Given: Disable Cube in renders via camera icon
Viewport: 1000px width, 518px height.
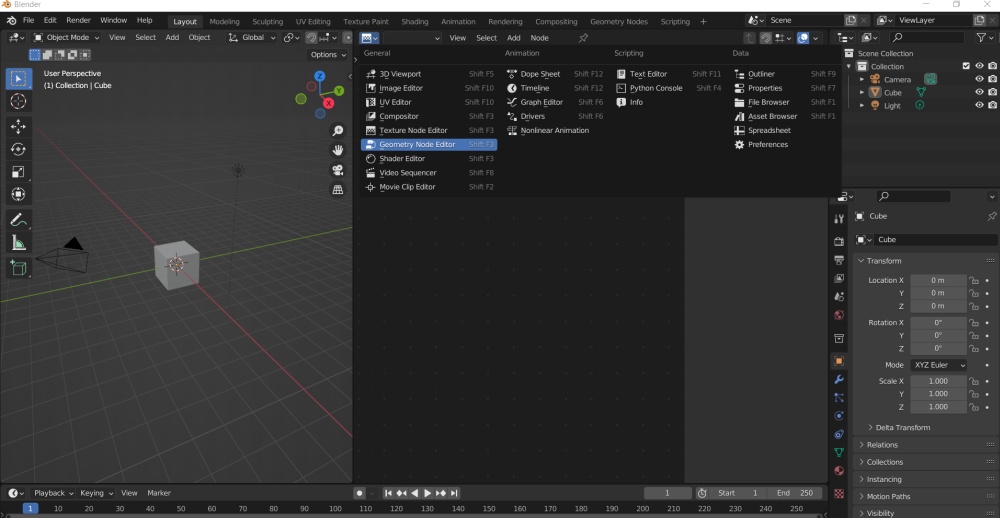Looking at the screenshot, I should tap(992, 92).
